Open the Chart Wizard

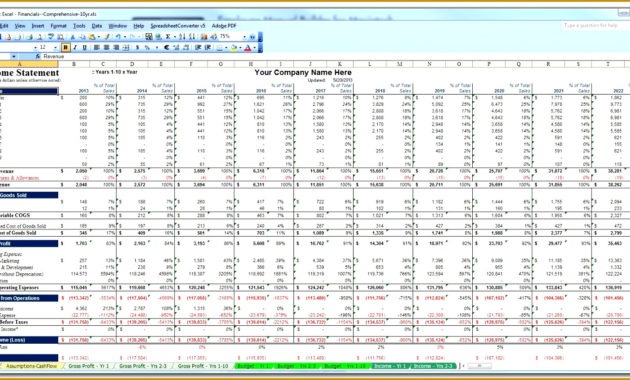pos(204,37)
